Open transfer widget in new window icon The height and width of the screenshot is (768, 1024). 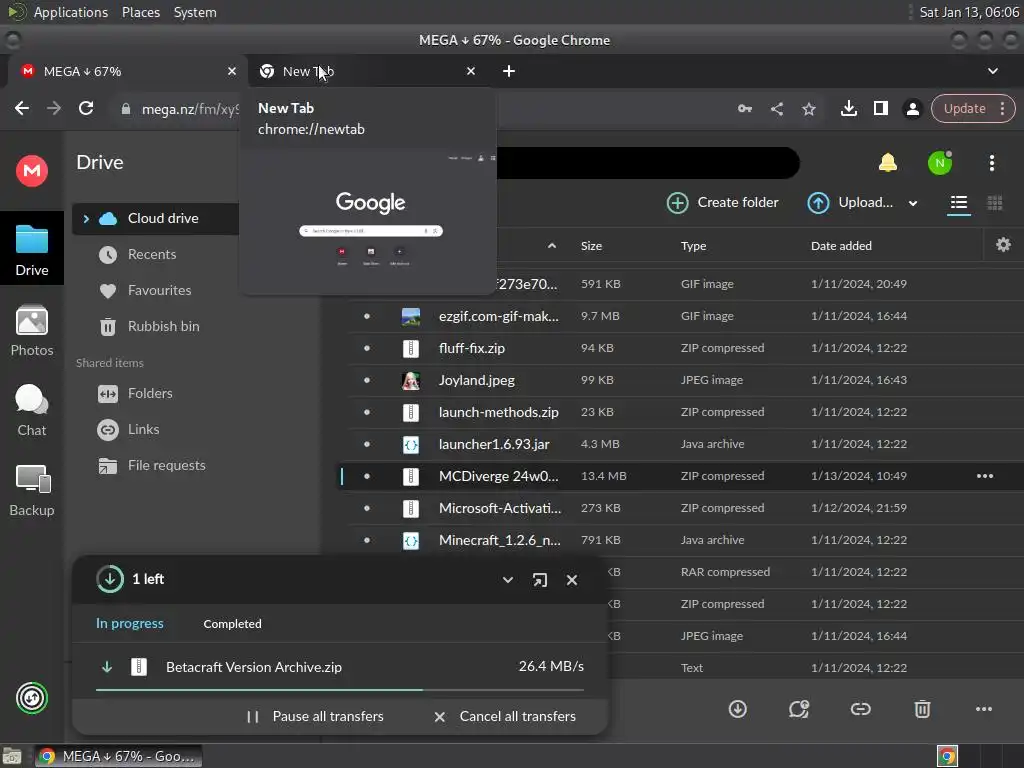pyautogui.click(x=539, y=580)
